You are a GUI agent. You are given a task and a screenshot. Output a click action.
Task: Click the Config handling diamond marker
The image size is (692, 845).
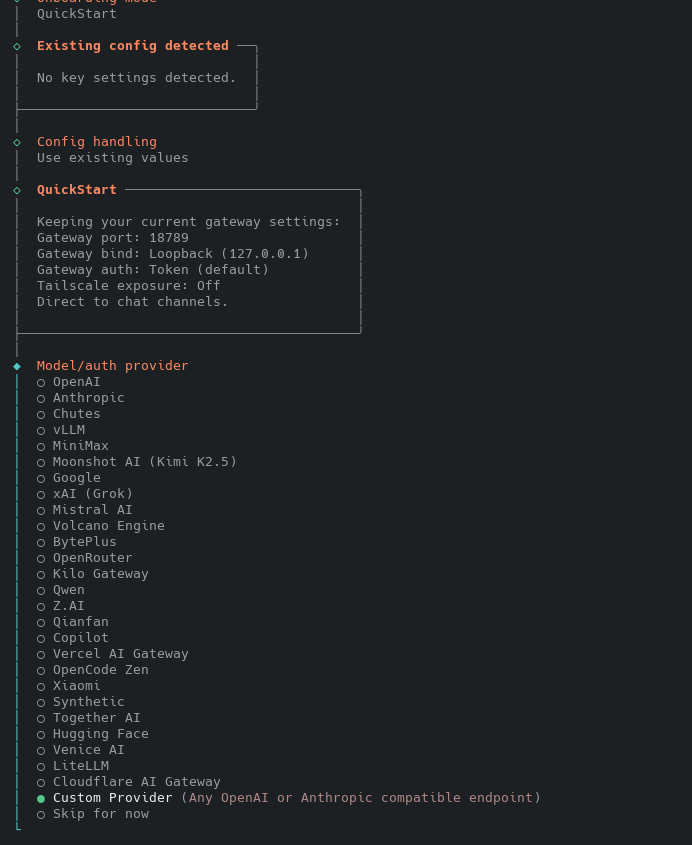tap(17, 142)
